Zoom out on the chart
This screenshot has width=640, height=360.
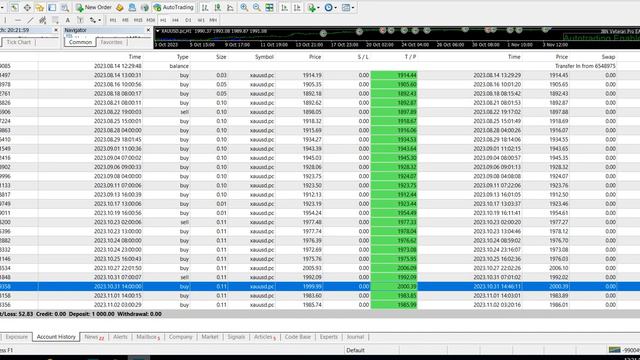[257, 8]
